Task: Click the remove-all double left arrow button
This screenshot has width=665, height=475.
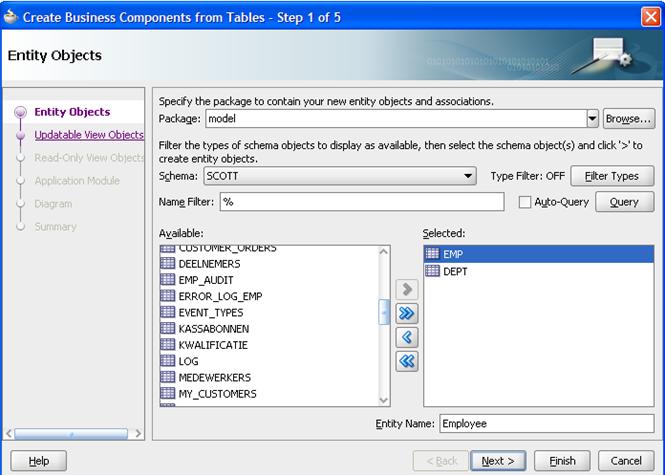Action: 407,361
